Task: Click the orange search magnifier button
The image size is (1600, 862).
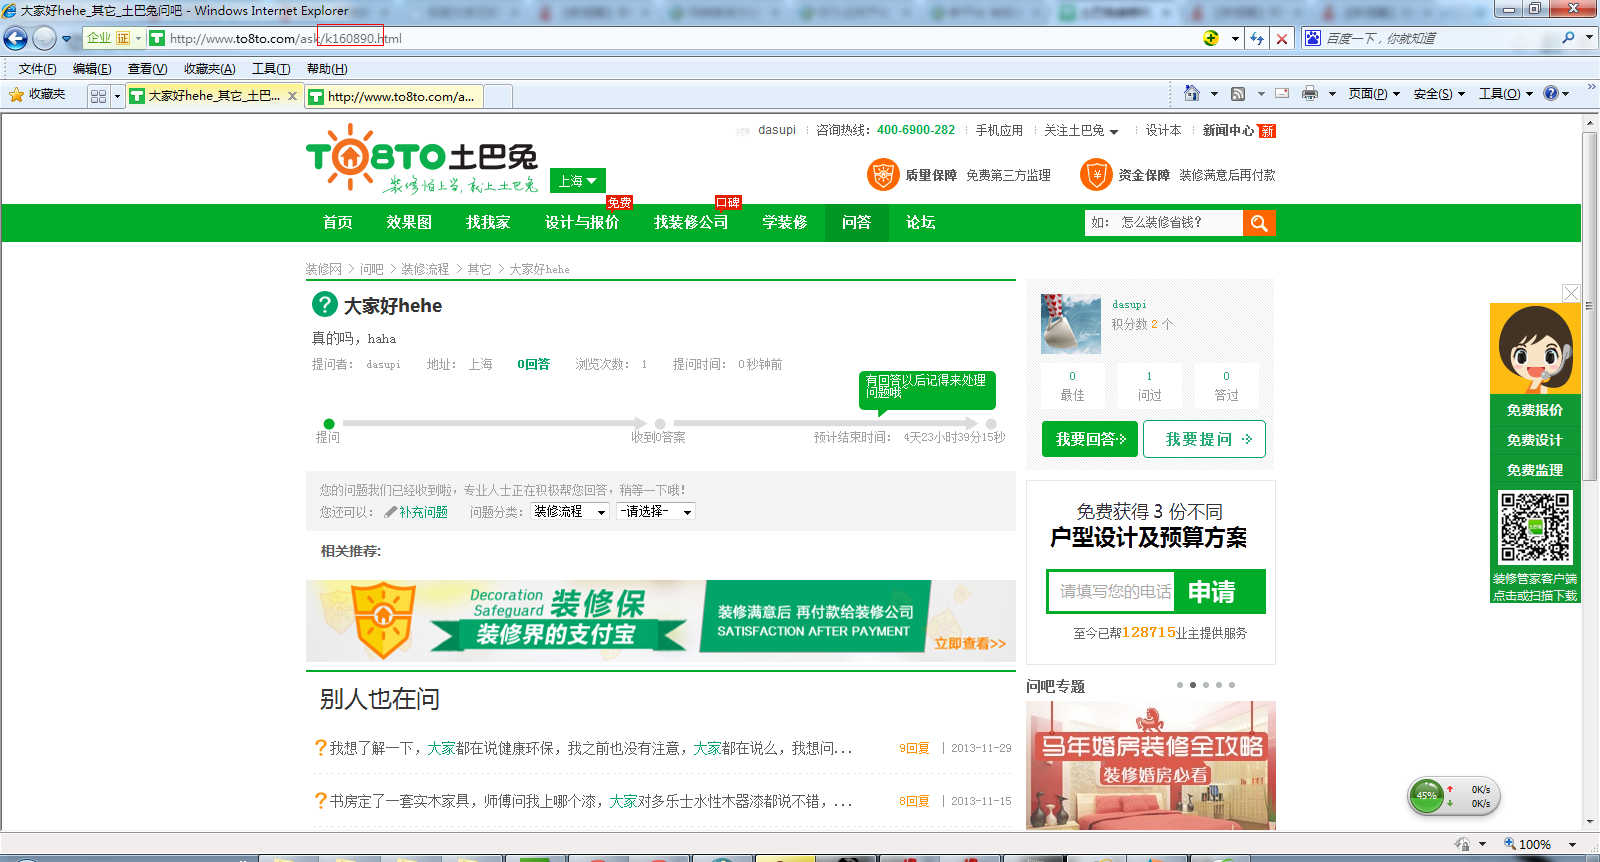Action: [x=1259, y=223]
